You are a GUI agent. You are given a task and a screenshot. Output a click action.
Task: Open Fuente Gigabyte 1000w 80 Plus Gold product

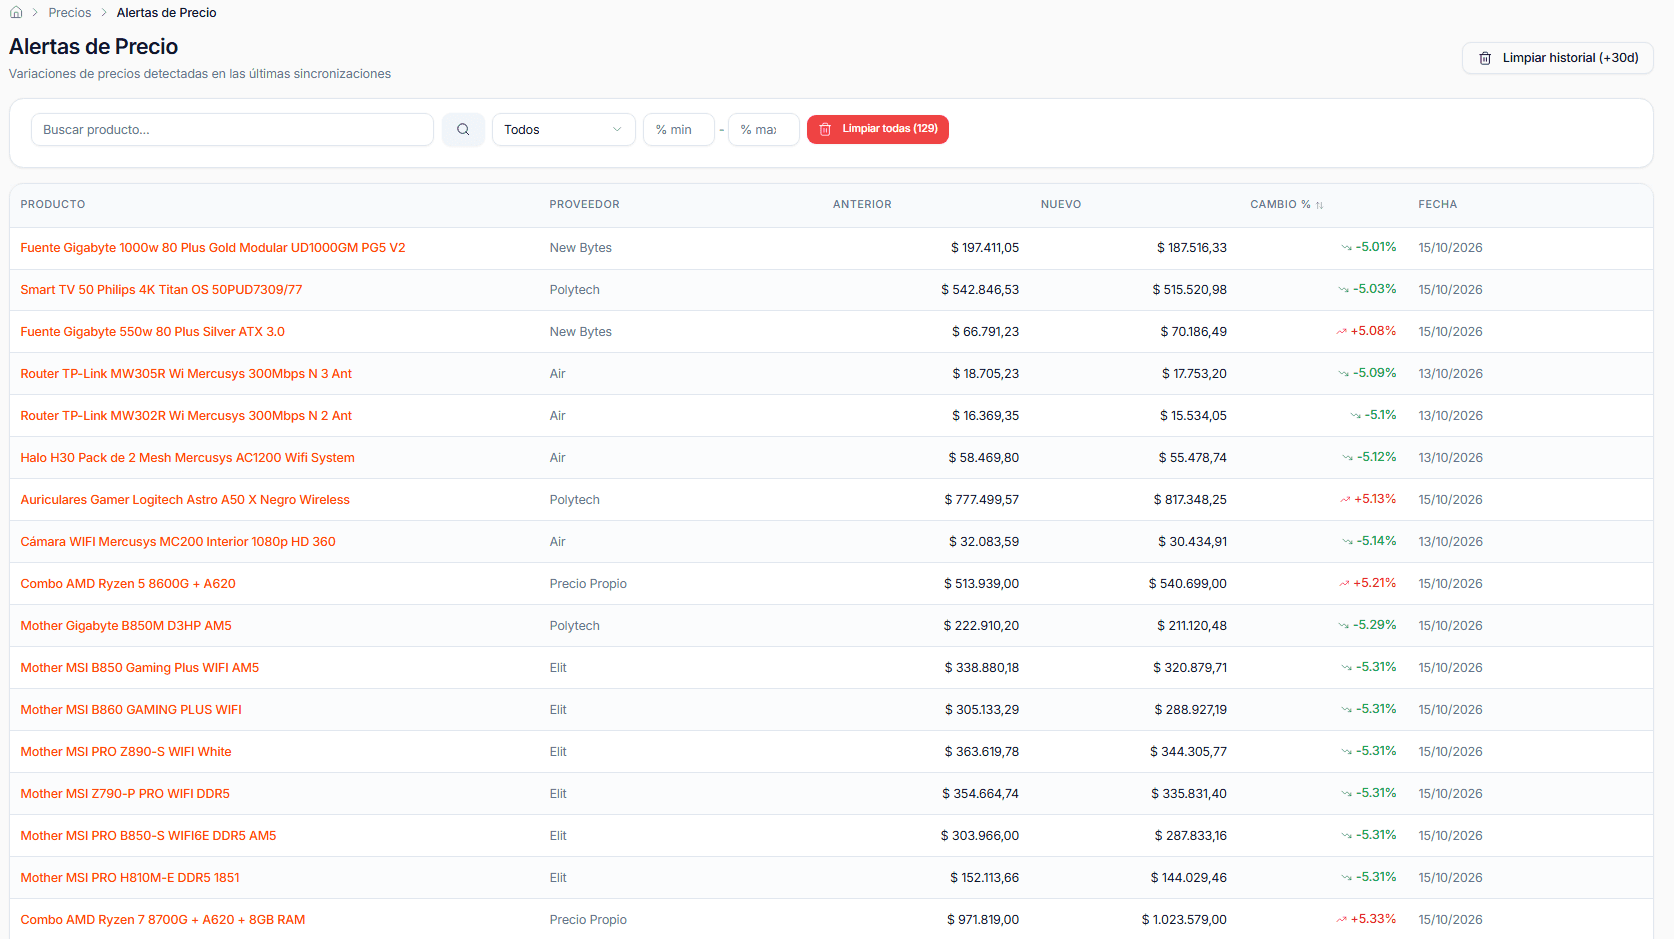pyautogui.click(x=213, y=248)
